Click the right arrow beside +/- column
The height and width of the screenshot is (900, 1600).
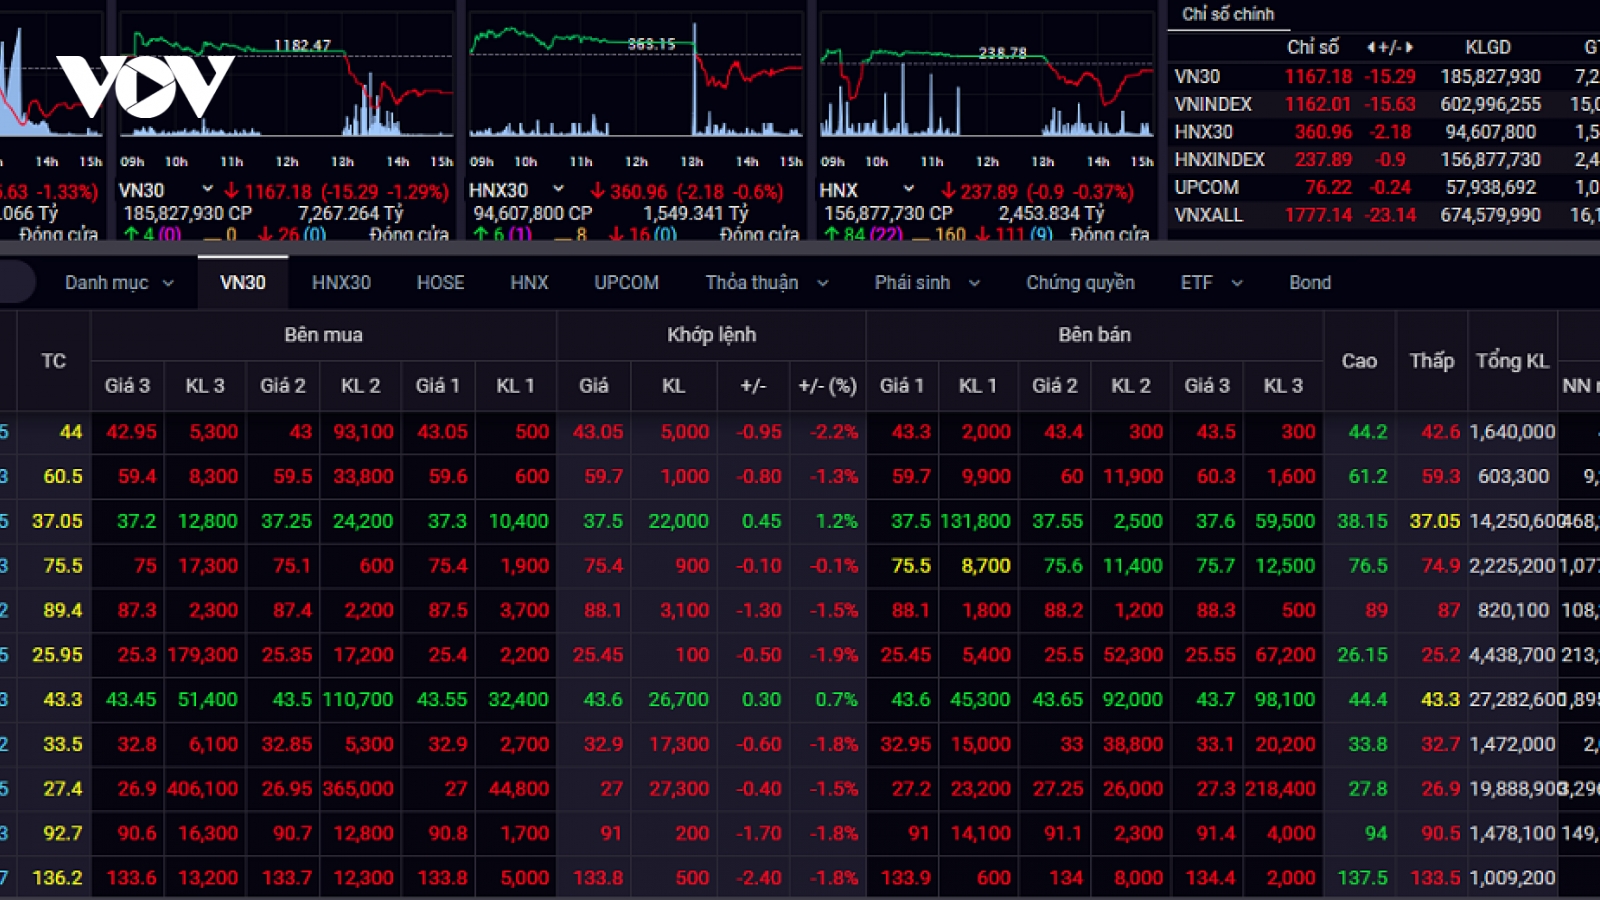tap(1410, 47)
